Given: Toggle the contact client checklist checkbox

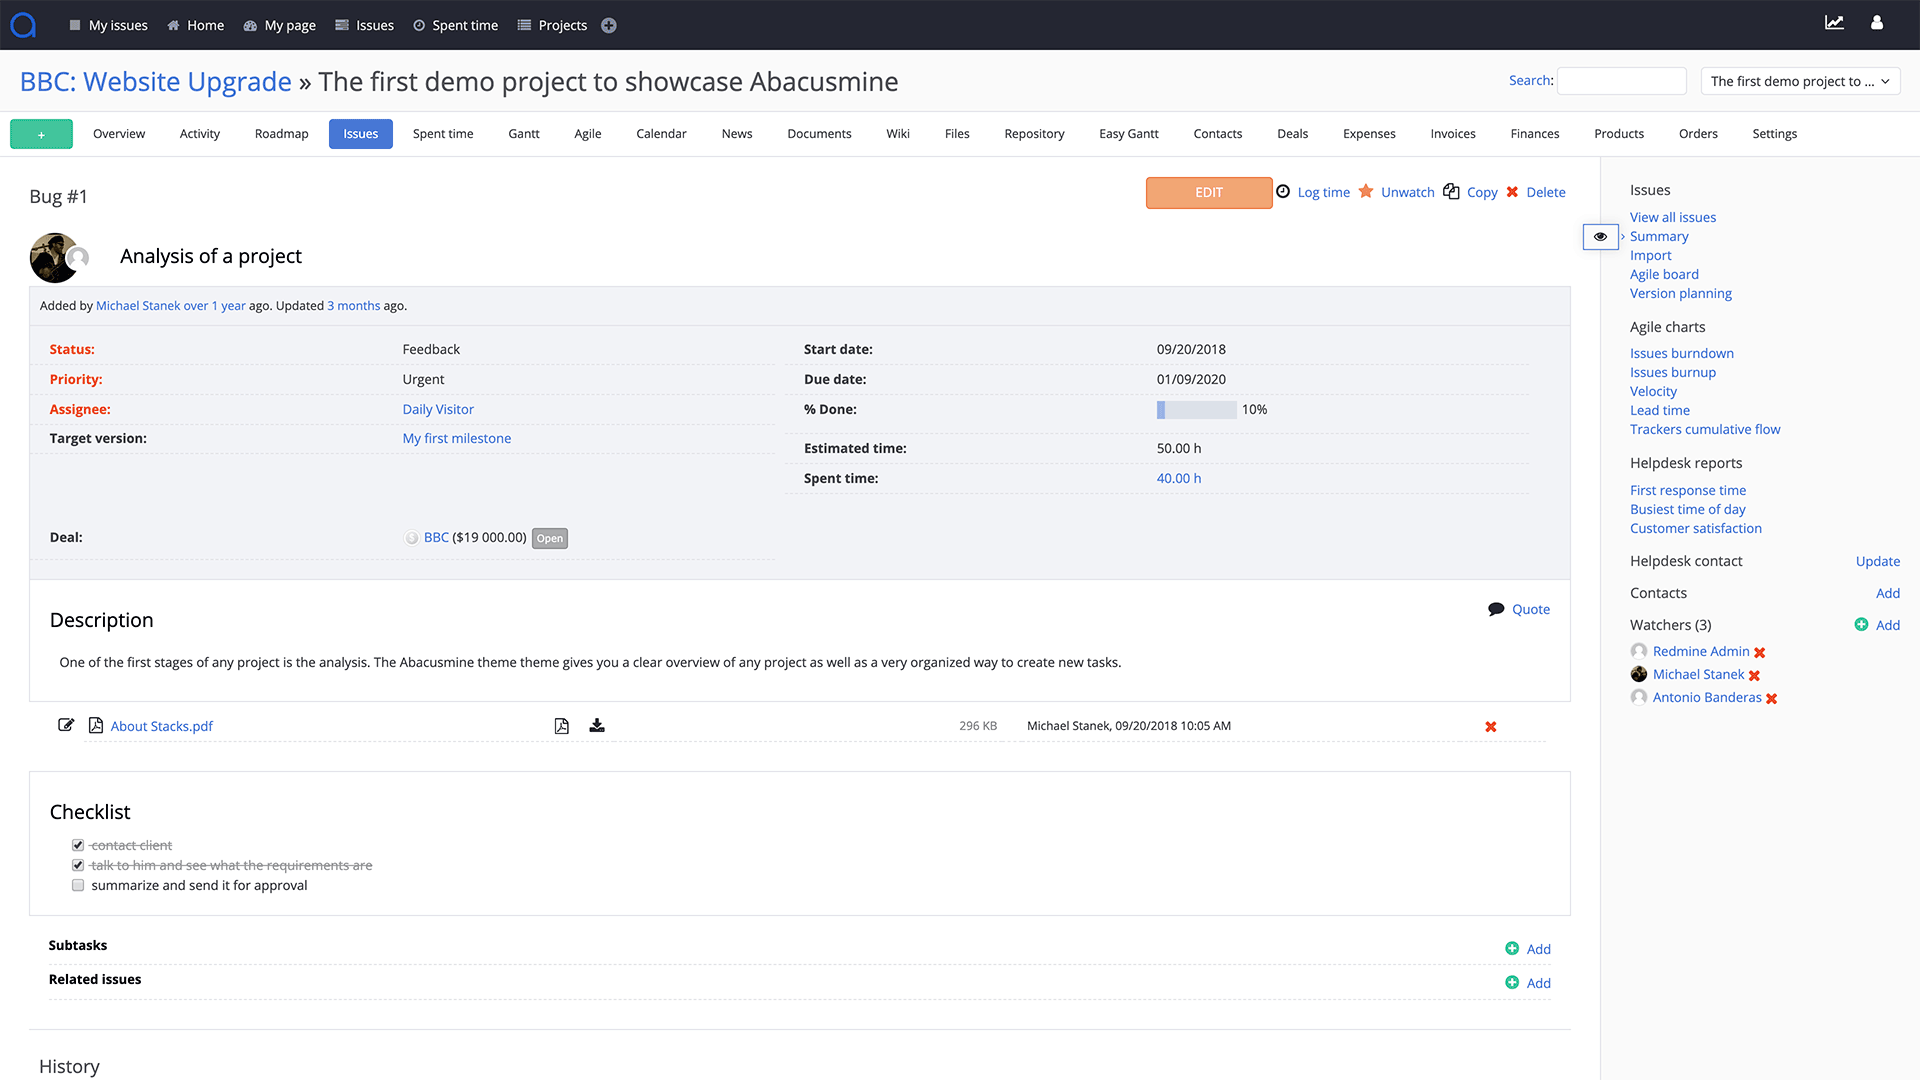Looking at the screenshot, I should [x=78, y=844].
